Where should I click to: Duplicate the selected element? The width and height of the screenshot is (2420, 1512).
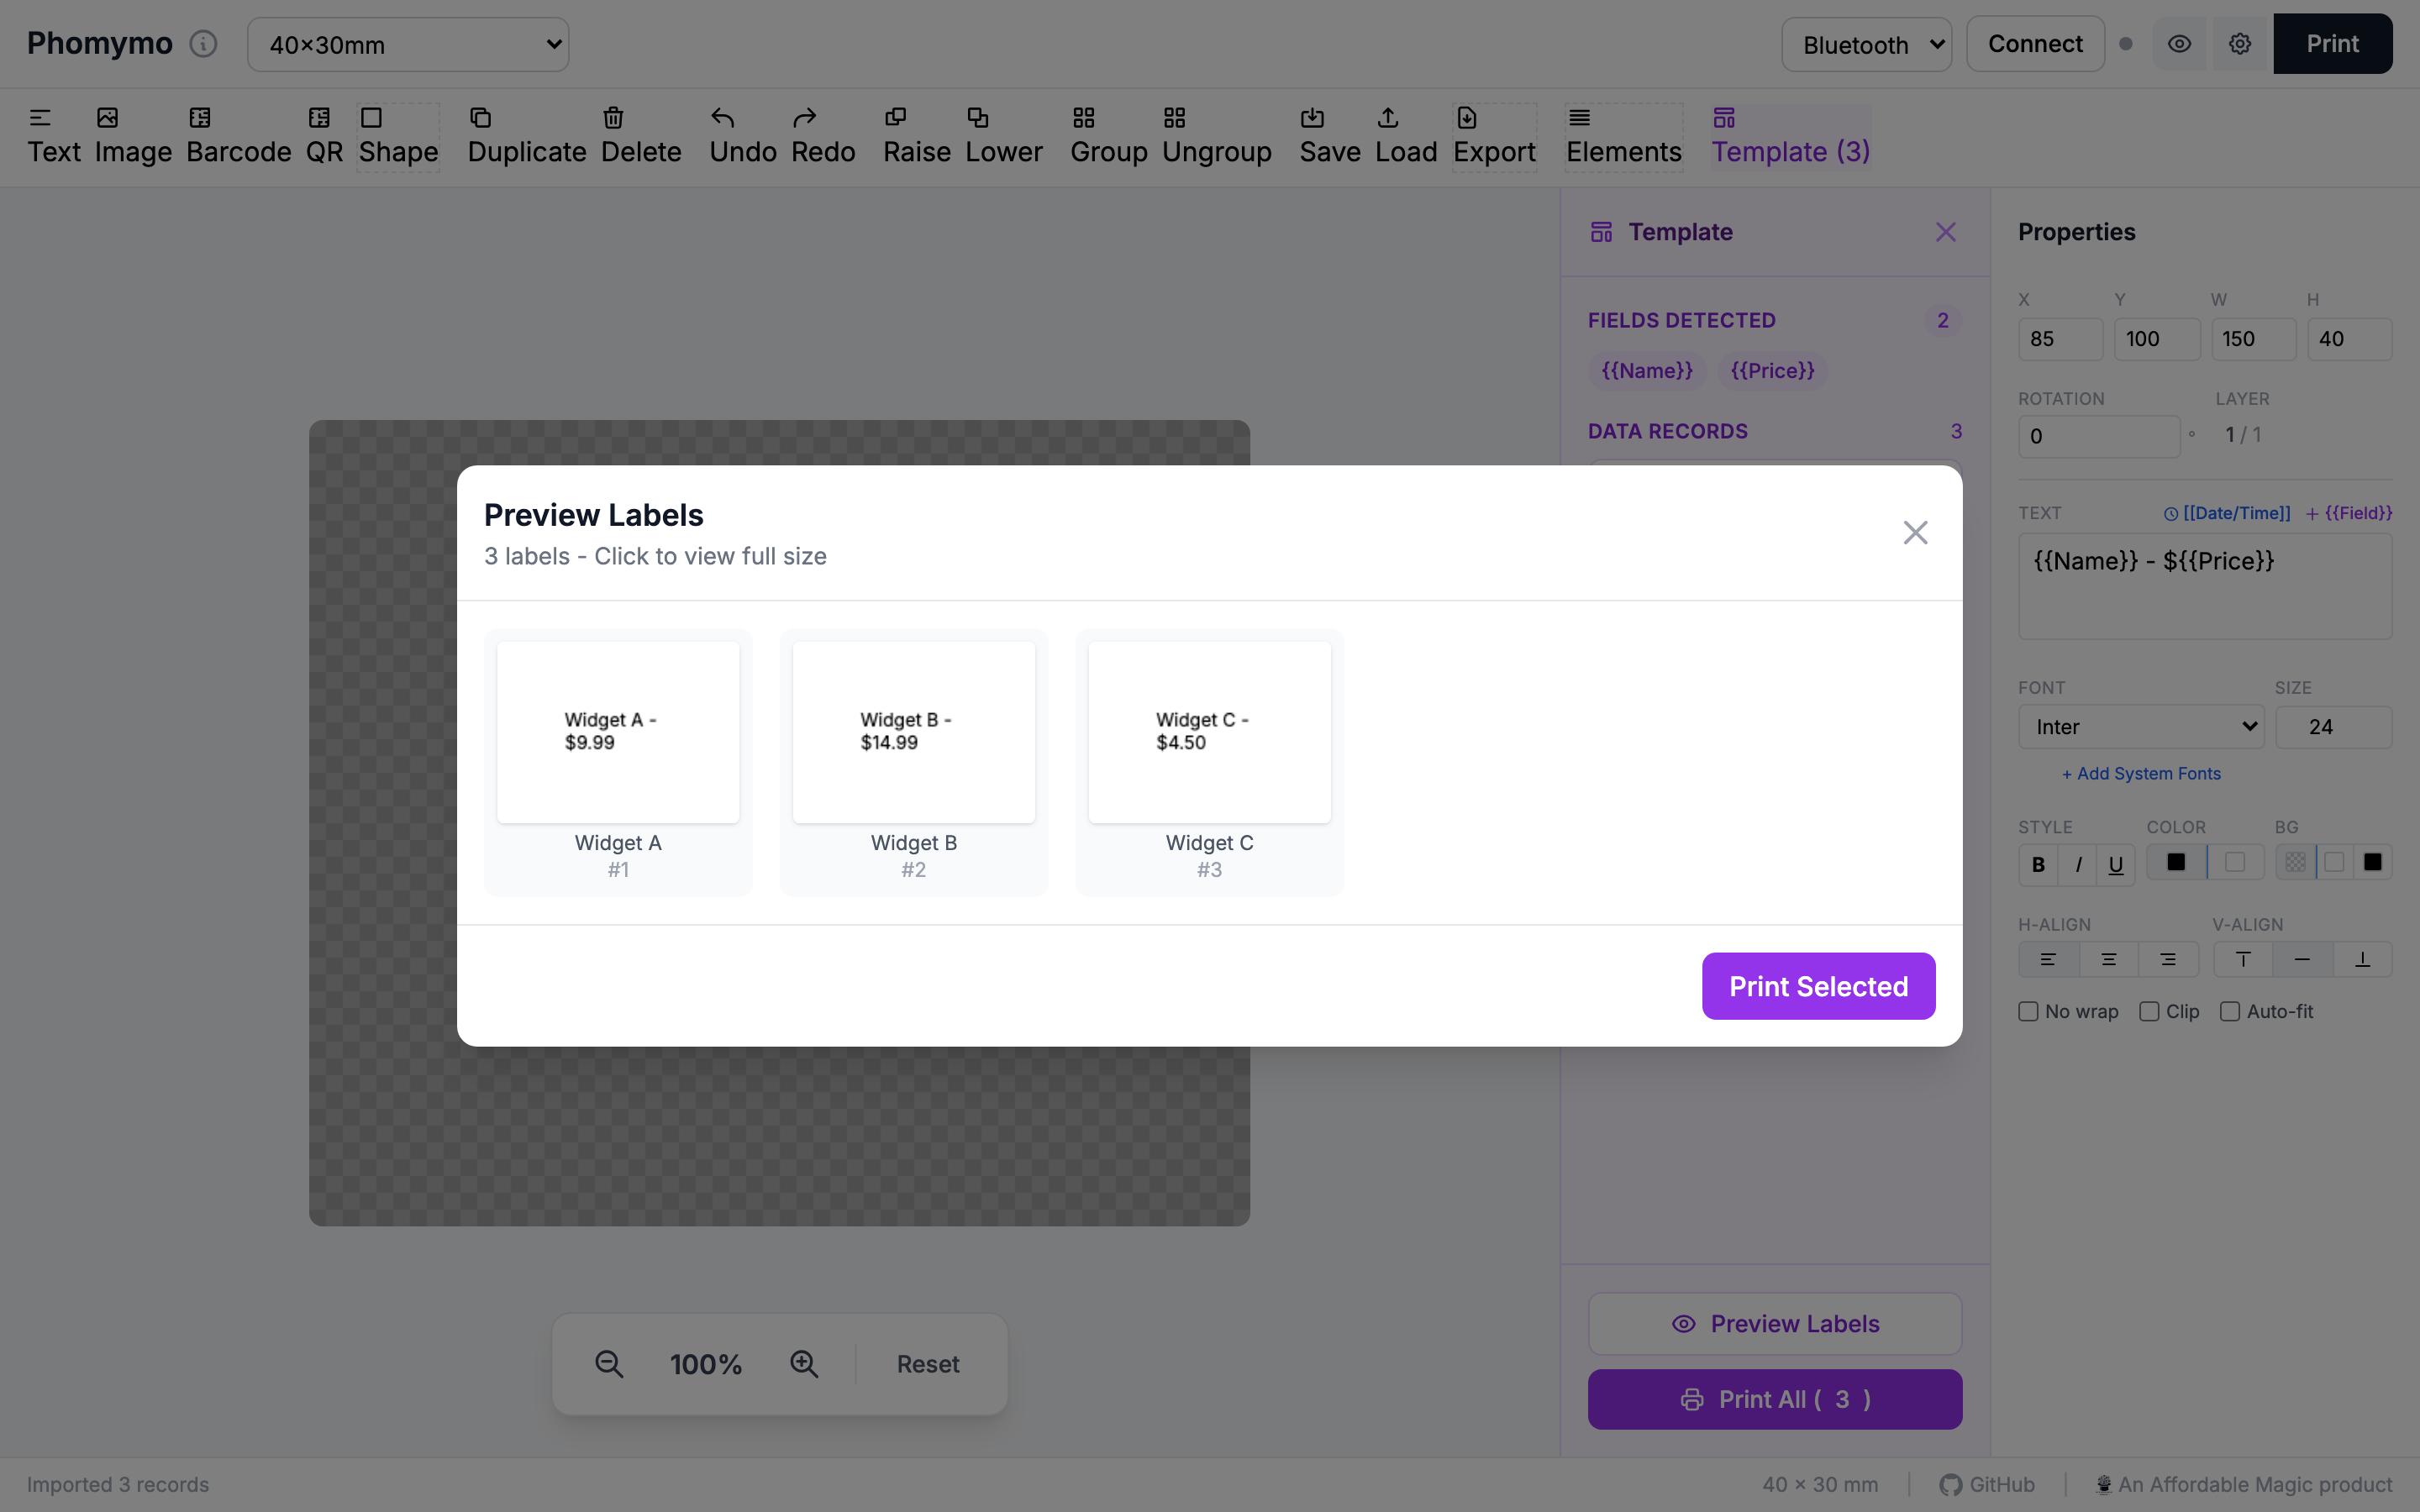[x=526, y=136]
